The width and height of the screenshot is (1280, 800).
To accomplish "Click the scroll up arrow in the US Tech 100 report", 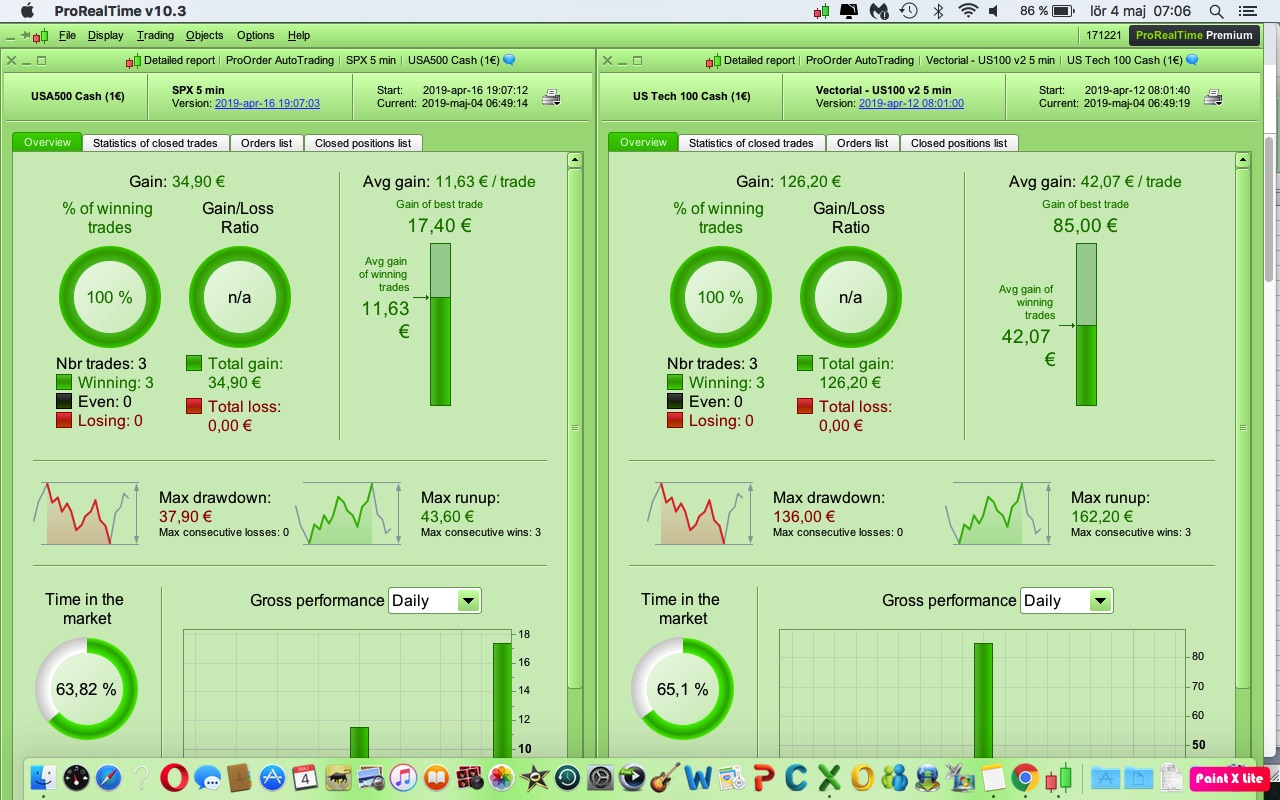I will pos(1242,160).
